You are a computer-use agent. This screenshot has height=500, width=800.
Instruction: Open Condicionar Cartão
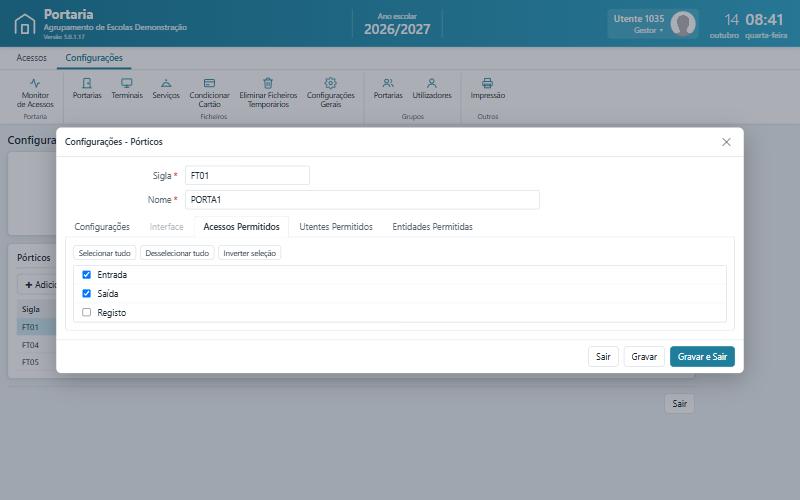(209, 93)
